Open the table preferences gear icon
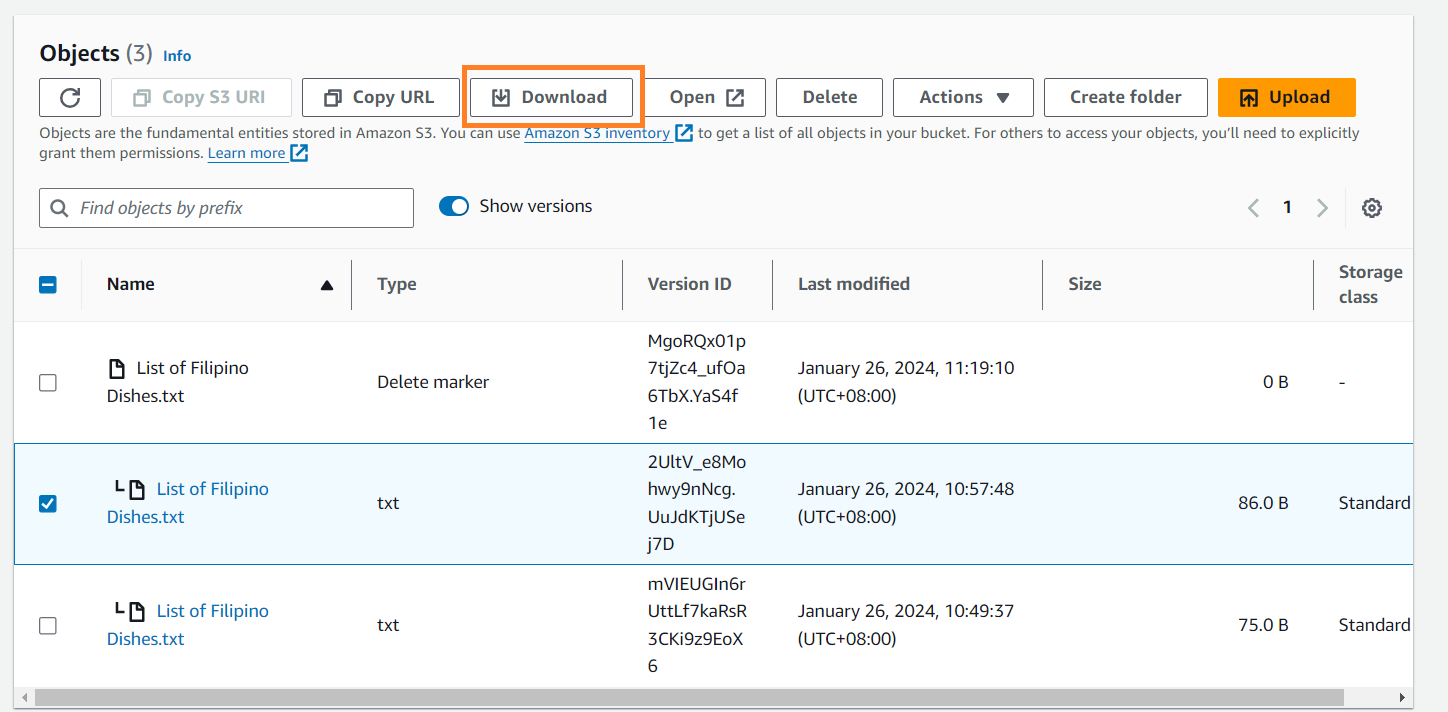This screenshot has height=712, width=1448. (1372, 208)
